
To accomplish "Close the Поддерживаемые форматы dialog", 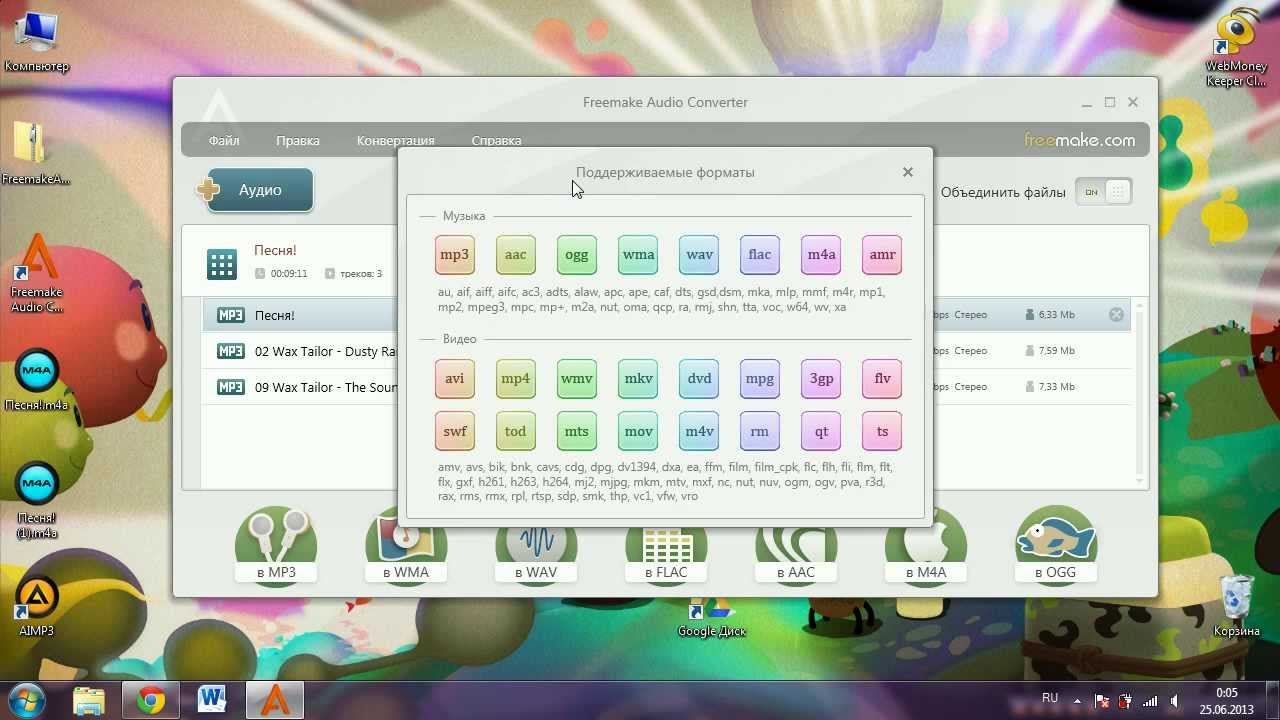I will (x=908, y=172).
